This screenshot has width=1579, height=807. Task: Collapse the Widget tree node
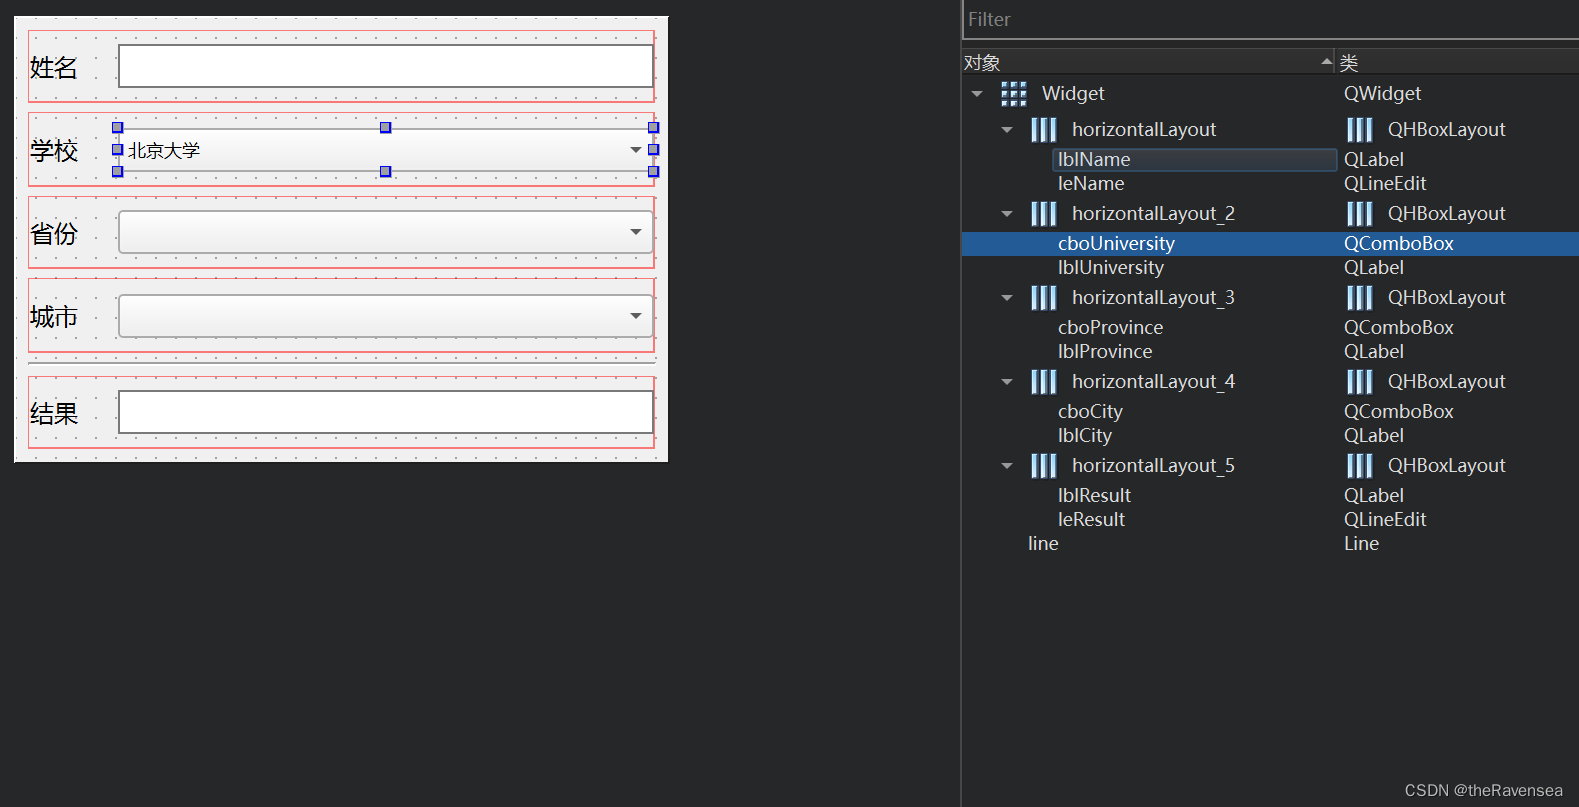click(977, 94)
